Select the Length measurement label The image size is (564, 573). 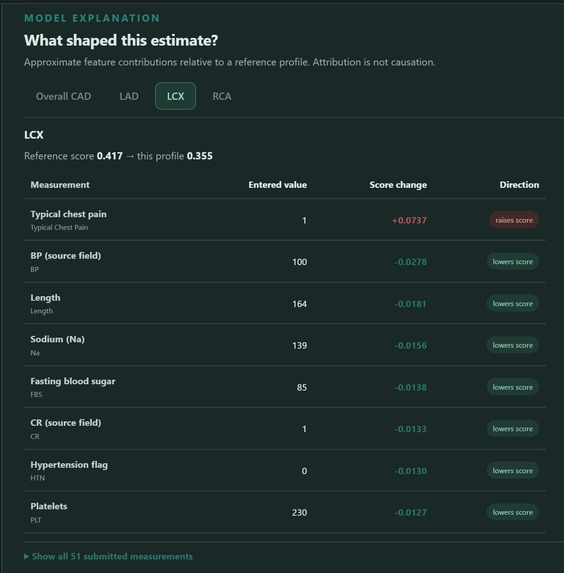(45, 298)
